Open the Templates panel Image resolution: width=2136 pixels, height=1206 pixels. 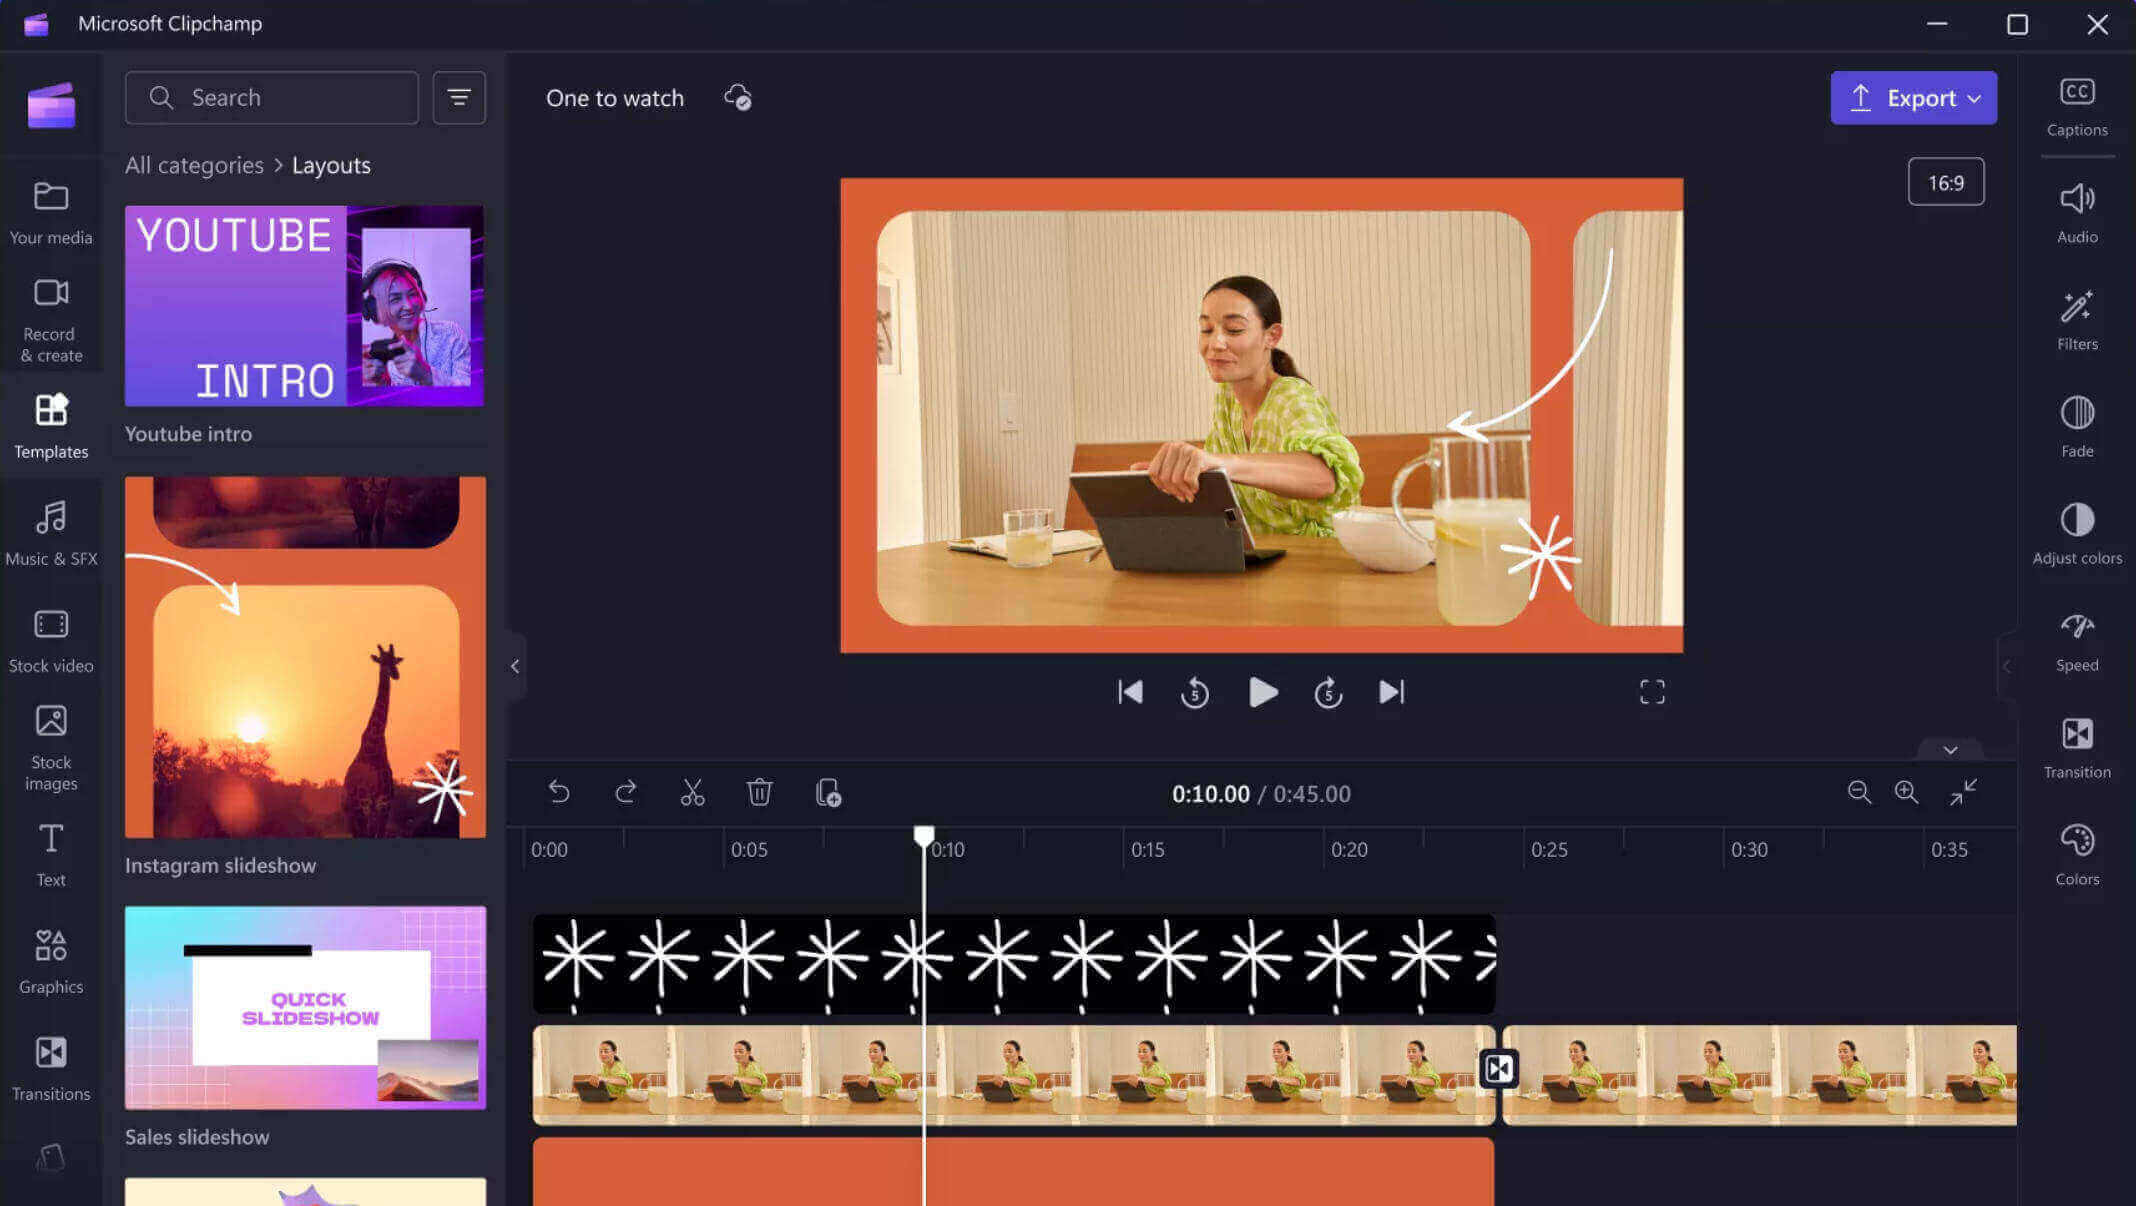[x=50, y=425]
